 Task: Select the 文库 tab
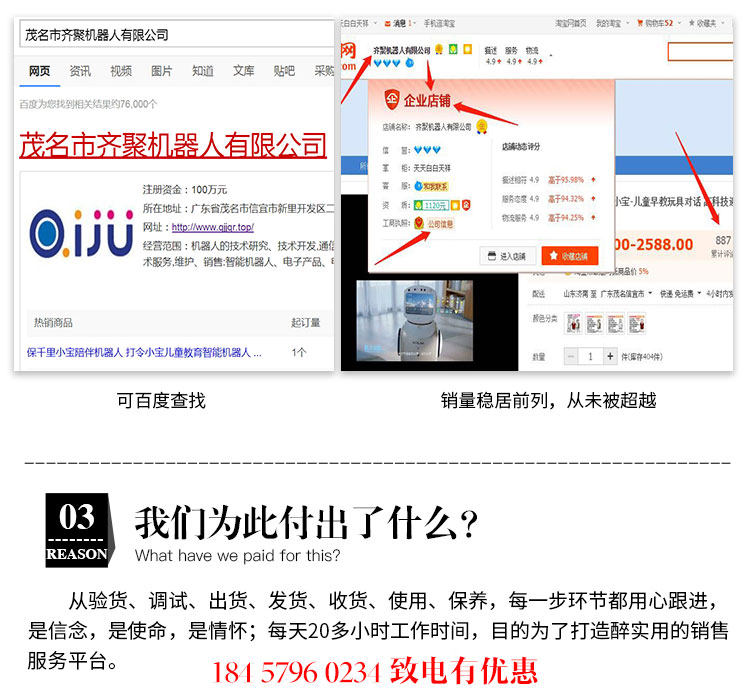[x=243, y=71]
